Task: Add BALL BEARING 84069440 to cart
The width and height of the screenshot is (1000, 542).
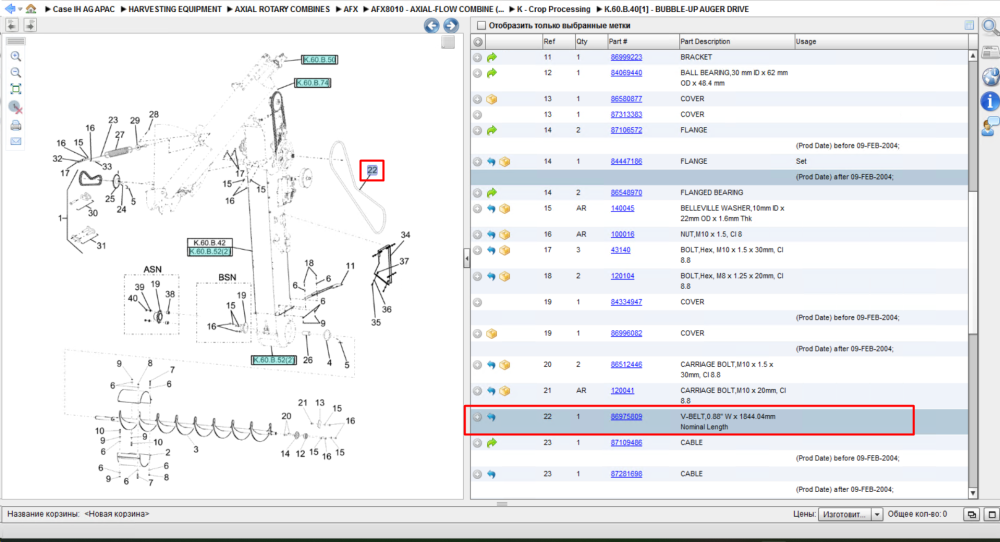Action: (478, 73)
